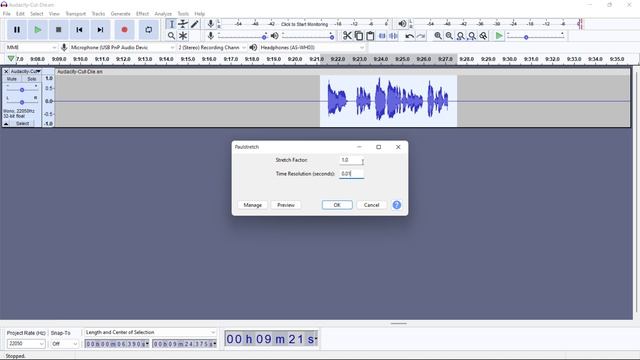The image size is (640, 360).
Task: Undo the last action
Action: (409, 36)
